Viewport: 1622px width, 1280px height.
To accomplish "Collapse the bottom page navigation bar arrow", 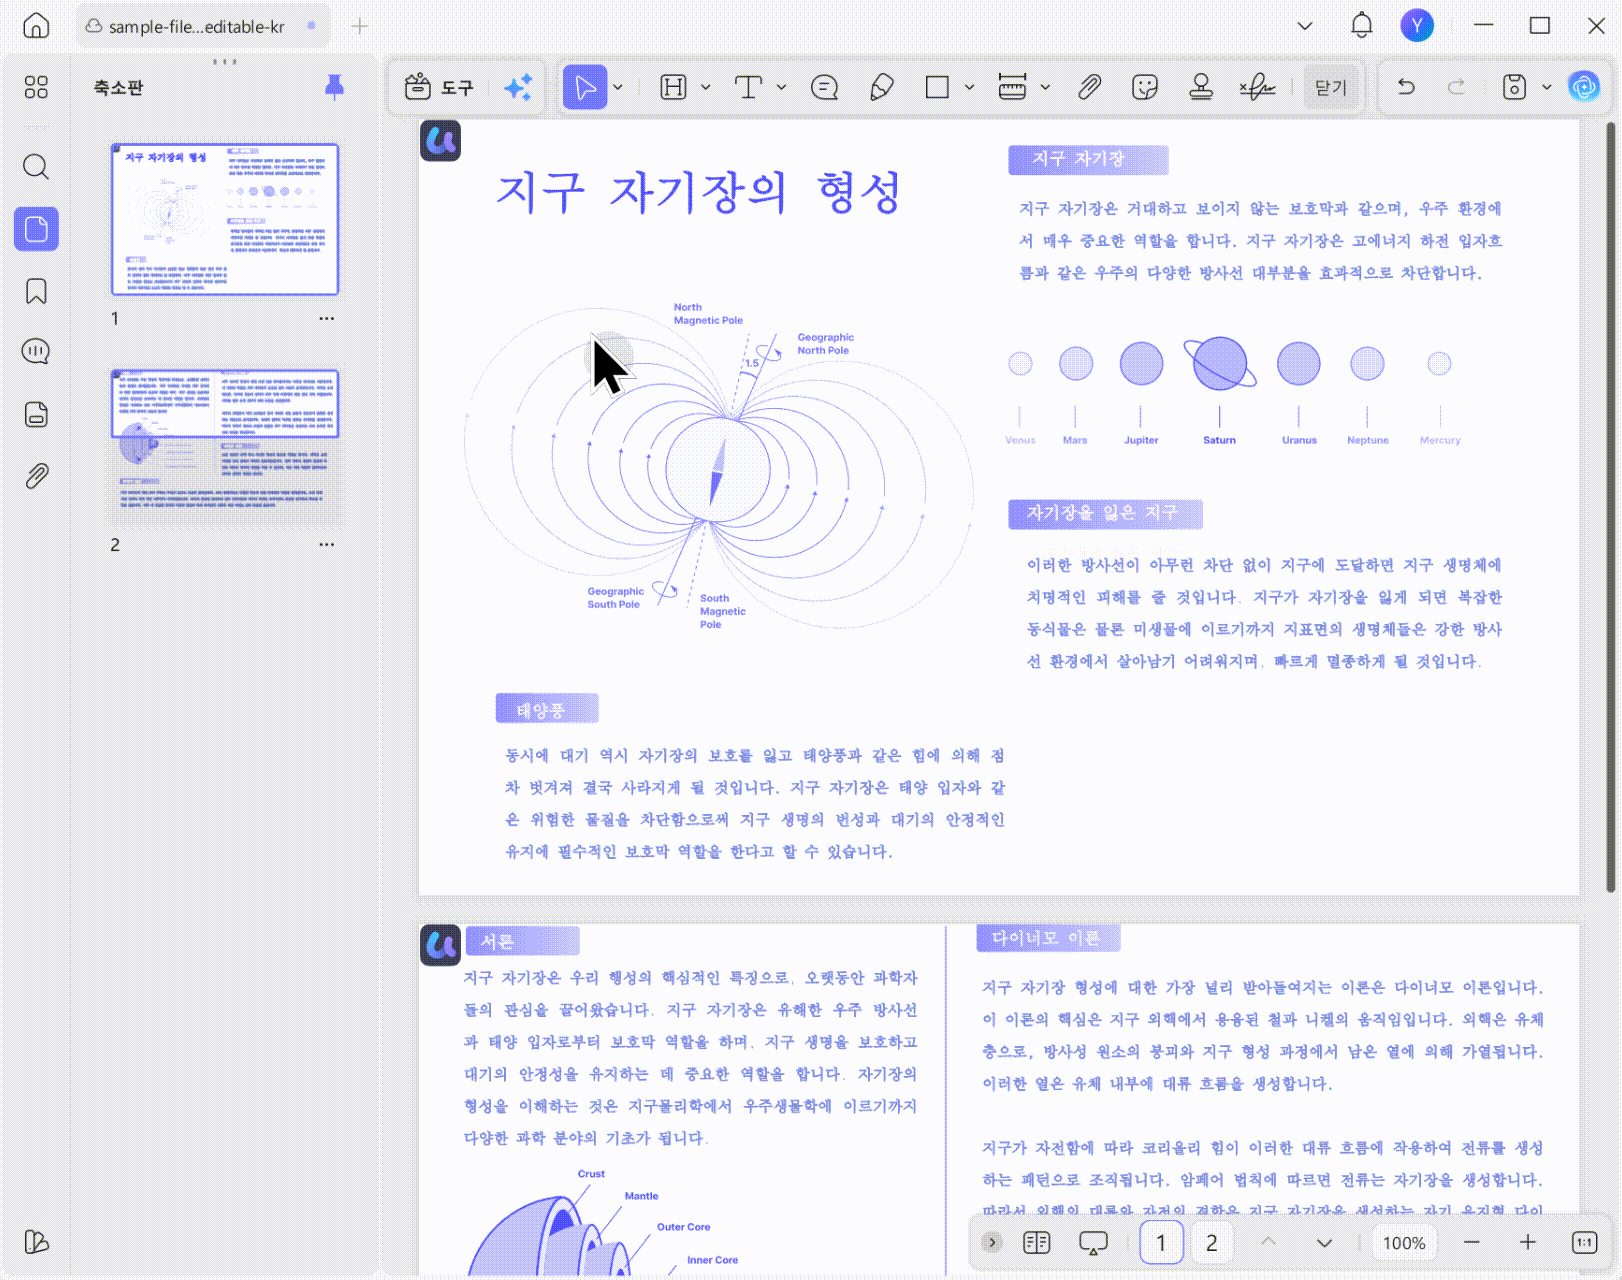I will [x=992, y=1243].
